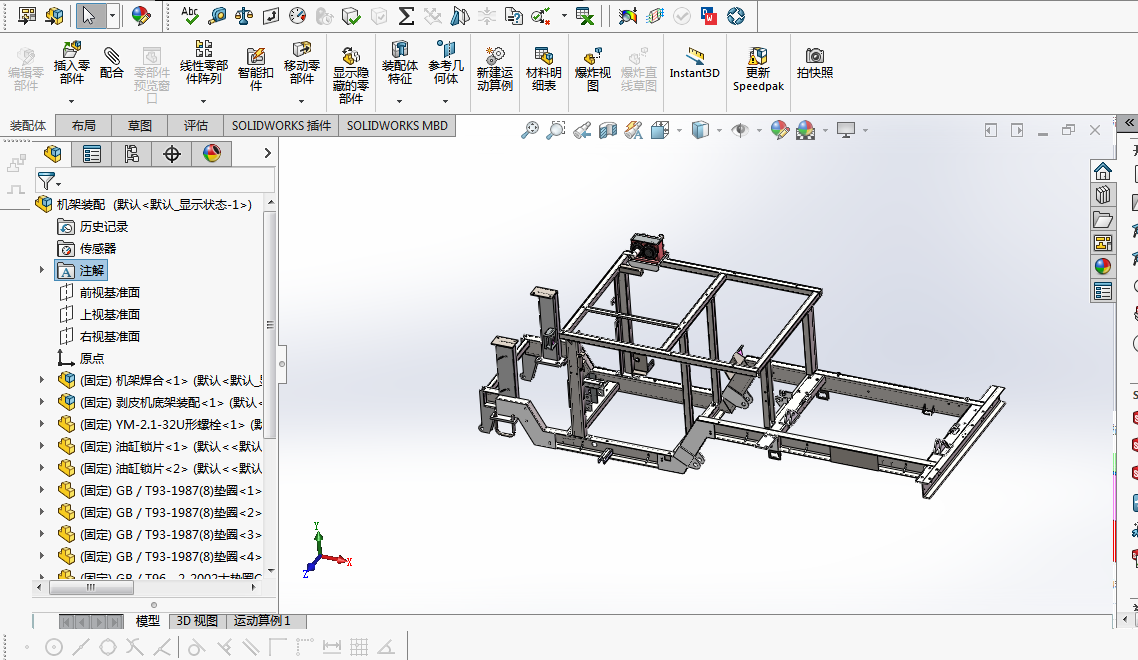Click the Sum (Σ) section properties icon
1138x660 pixels.
coord(406,15)
